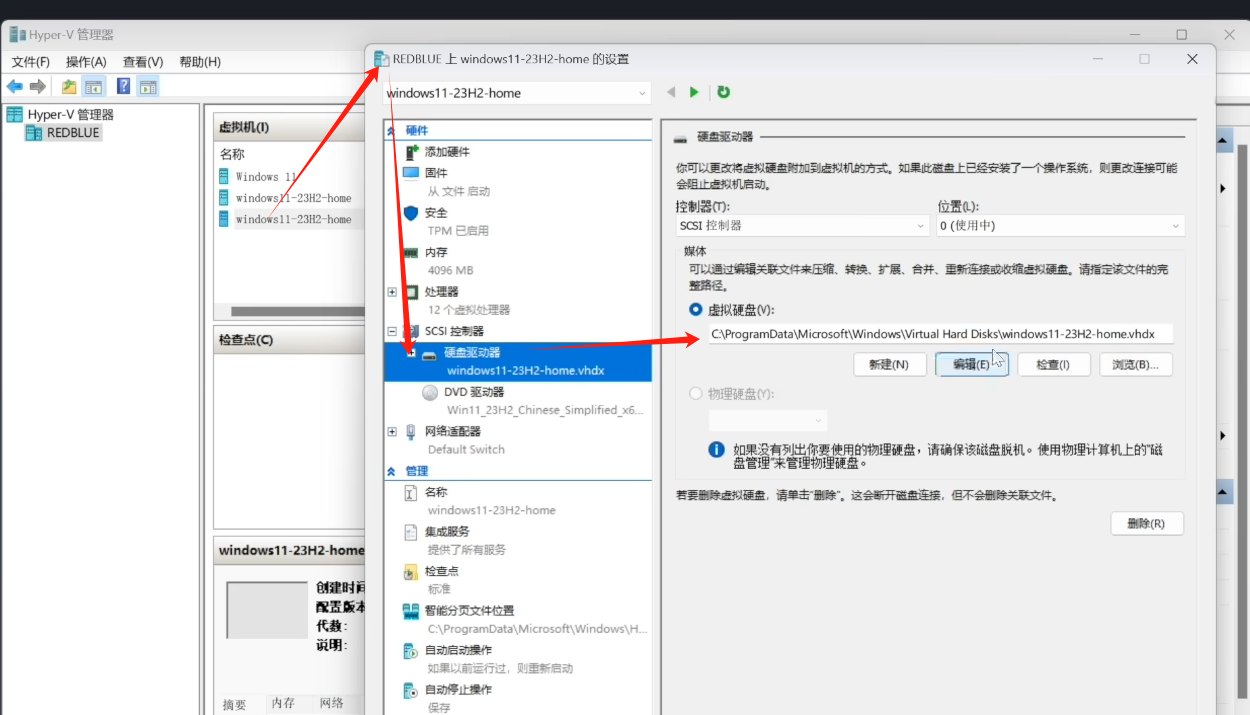This screenshot has width=1250, height=715.
Task: Open the disabled 物理硬盘 dropdown list
Action: click(768, 421)
